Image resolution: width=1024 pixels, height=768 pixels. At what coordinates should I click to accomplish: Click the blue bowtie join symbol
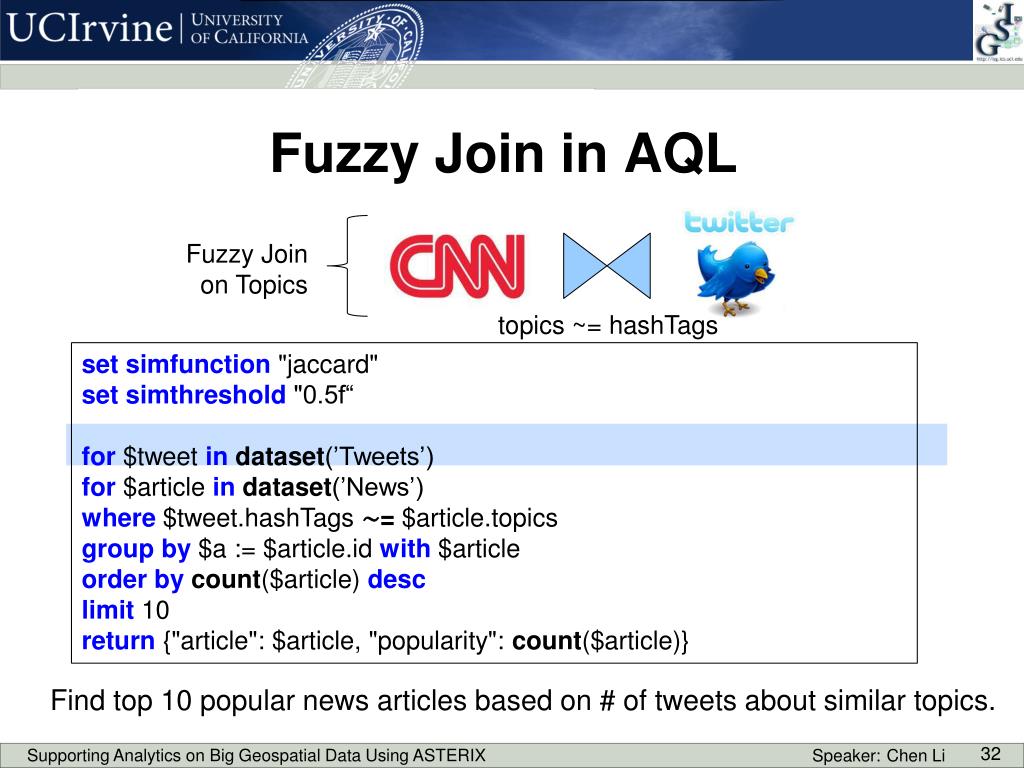pos(607,266)
